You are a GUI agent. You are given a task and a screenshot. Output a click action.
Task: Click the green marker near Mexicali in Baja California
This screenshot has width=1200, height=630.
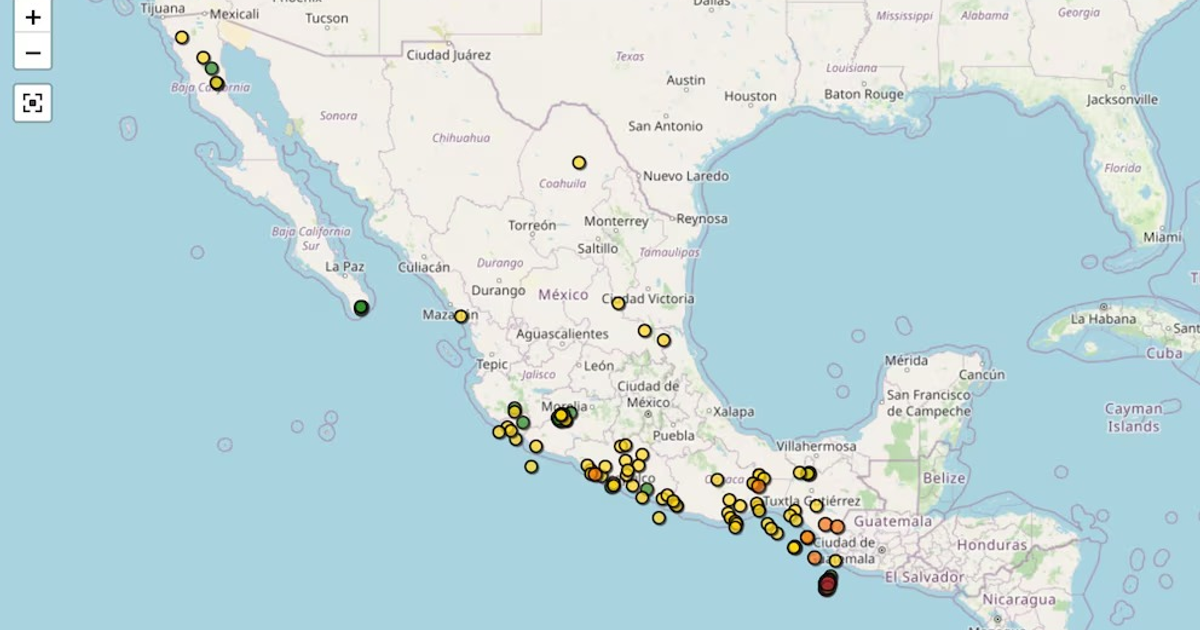[x=210, y=69]
